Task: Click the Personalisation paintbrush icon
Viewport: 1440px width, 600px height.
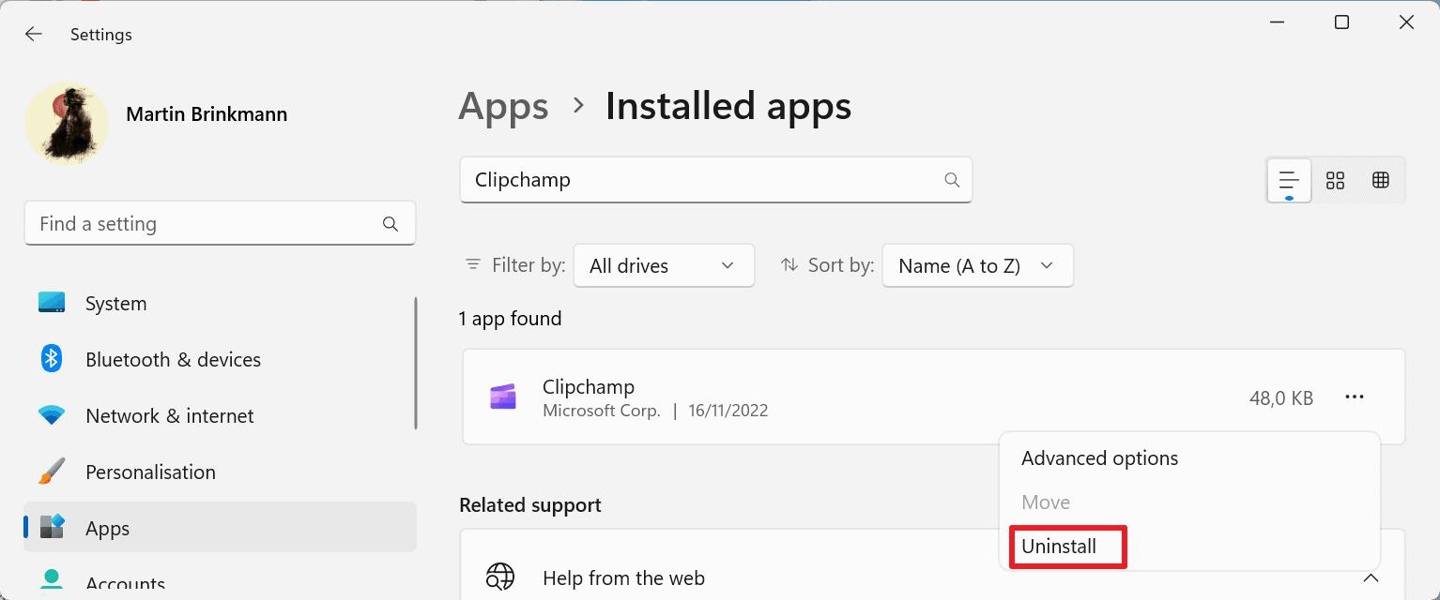Action: pos(51,471)
